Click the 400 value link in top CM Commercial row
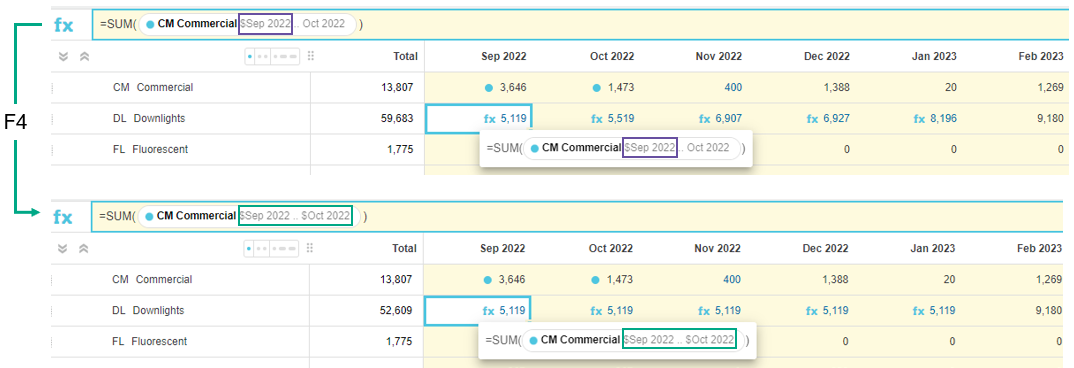The height and width of the screenshot is (368, 1074). 732,88
